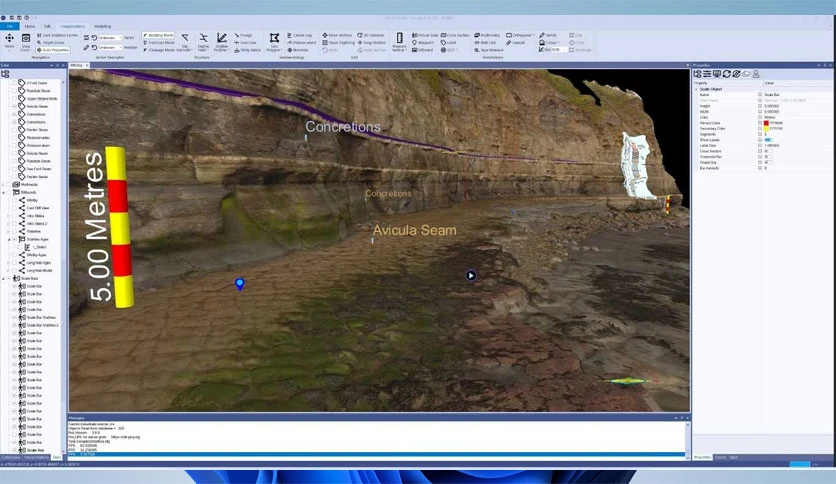The image size is (836, 484).
Task: Click the Sample tool
Action: (516, 43)
